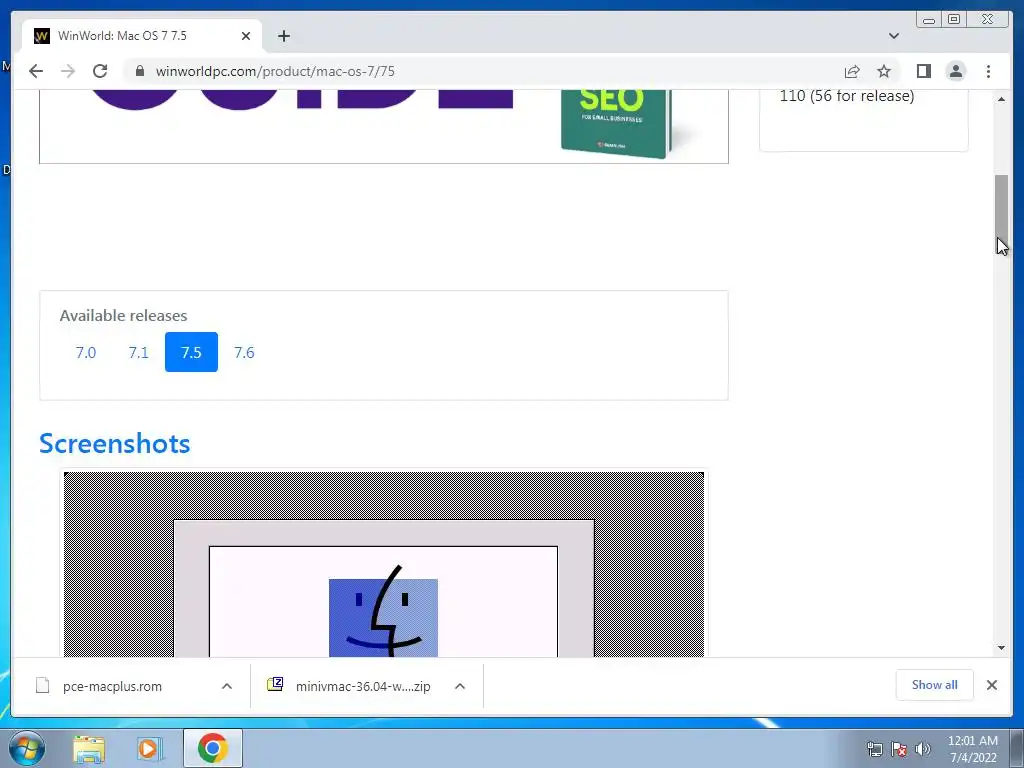View site information via the lock icon
This screenshot has height=768, width=1024.
tap(139, 71)
